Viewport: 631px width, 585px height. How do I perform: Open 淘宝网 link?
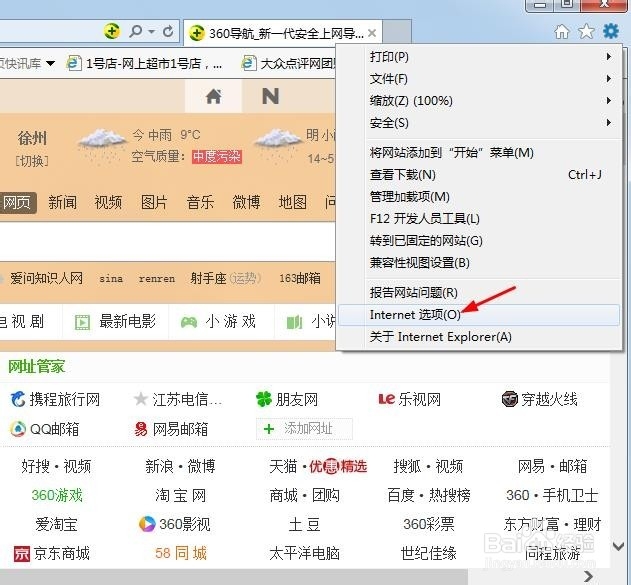click(x=181, y=495)
